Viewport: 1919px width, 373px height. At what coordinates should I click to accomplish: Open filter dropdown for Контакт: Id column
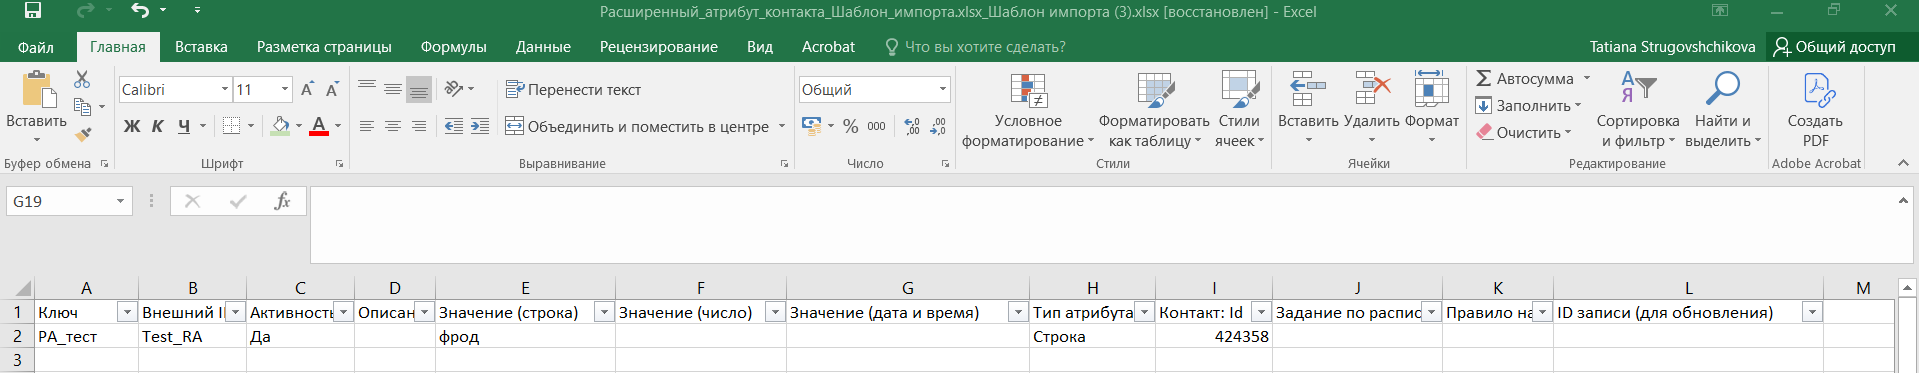[1261, 312]
